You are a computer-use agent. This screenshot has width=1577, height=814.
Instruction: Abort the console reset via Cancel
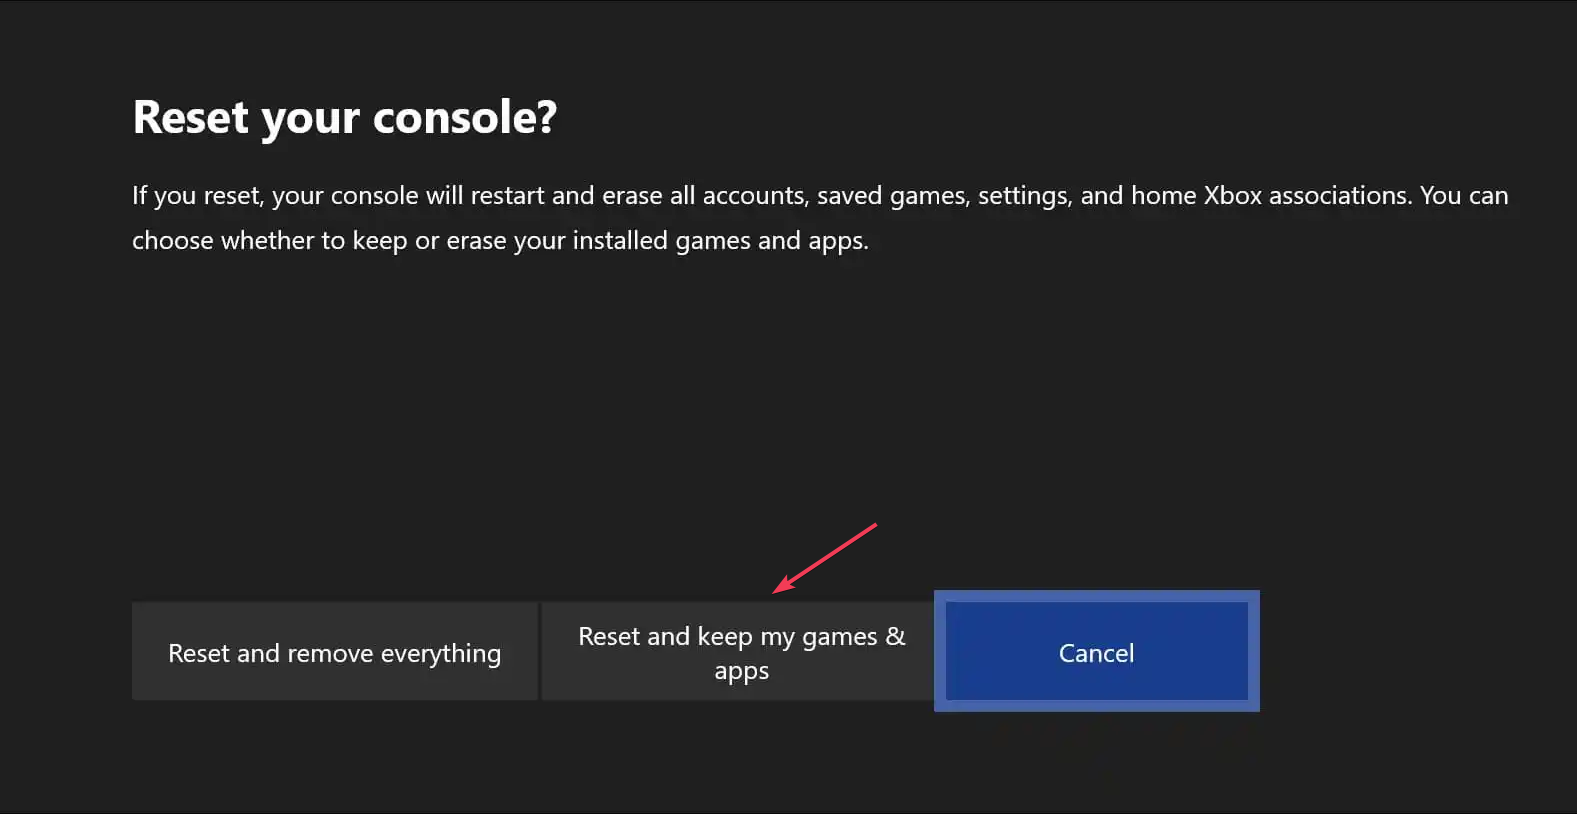click(1097, 652)
